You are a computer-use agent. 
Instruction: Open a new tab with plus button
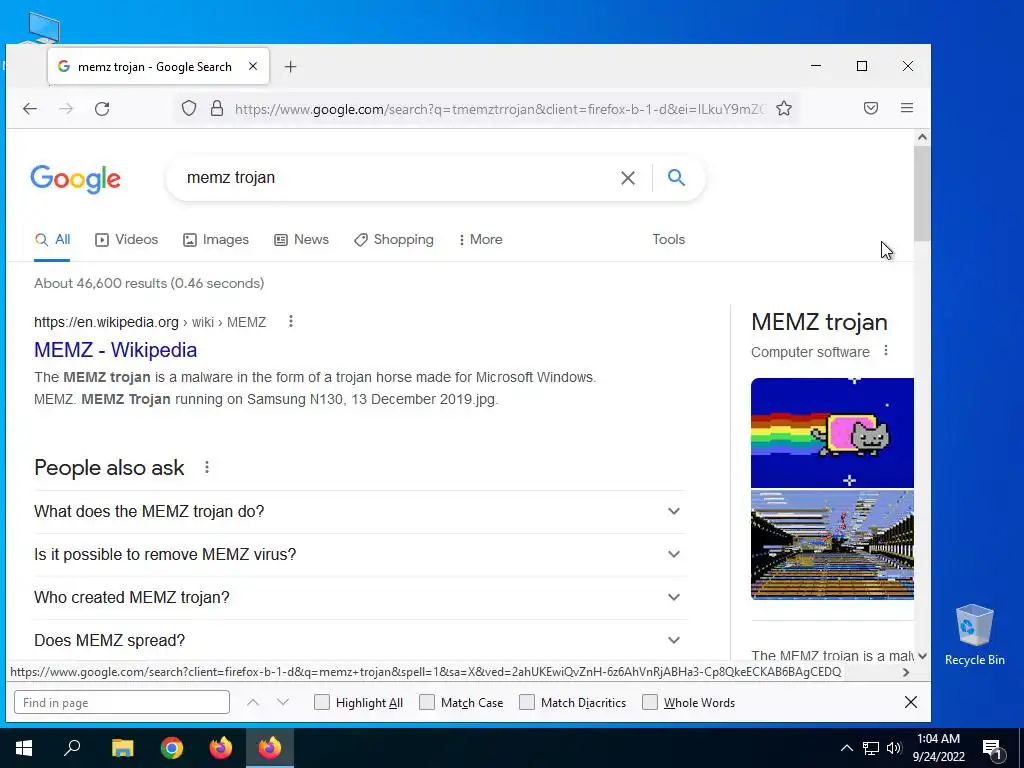point(291,67)
